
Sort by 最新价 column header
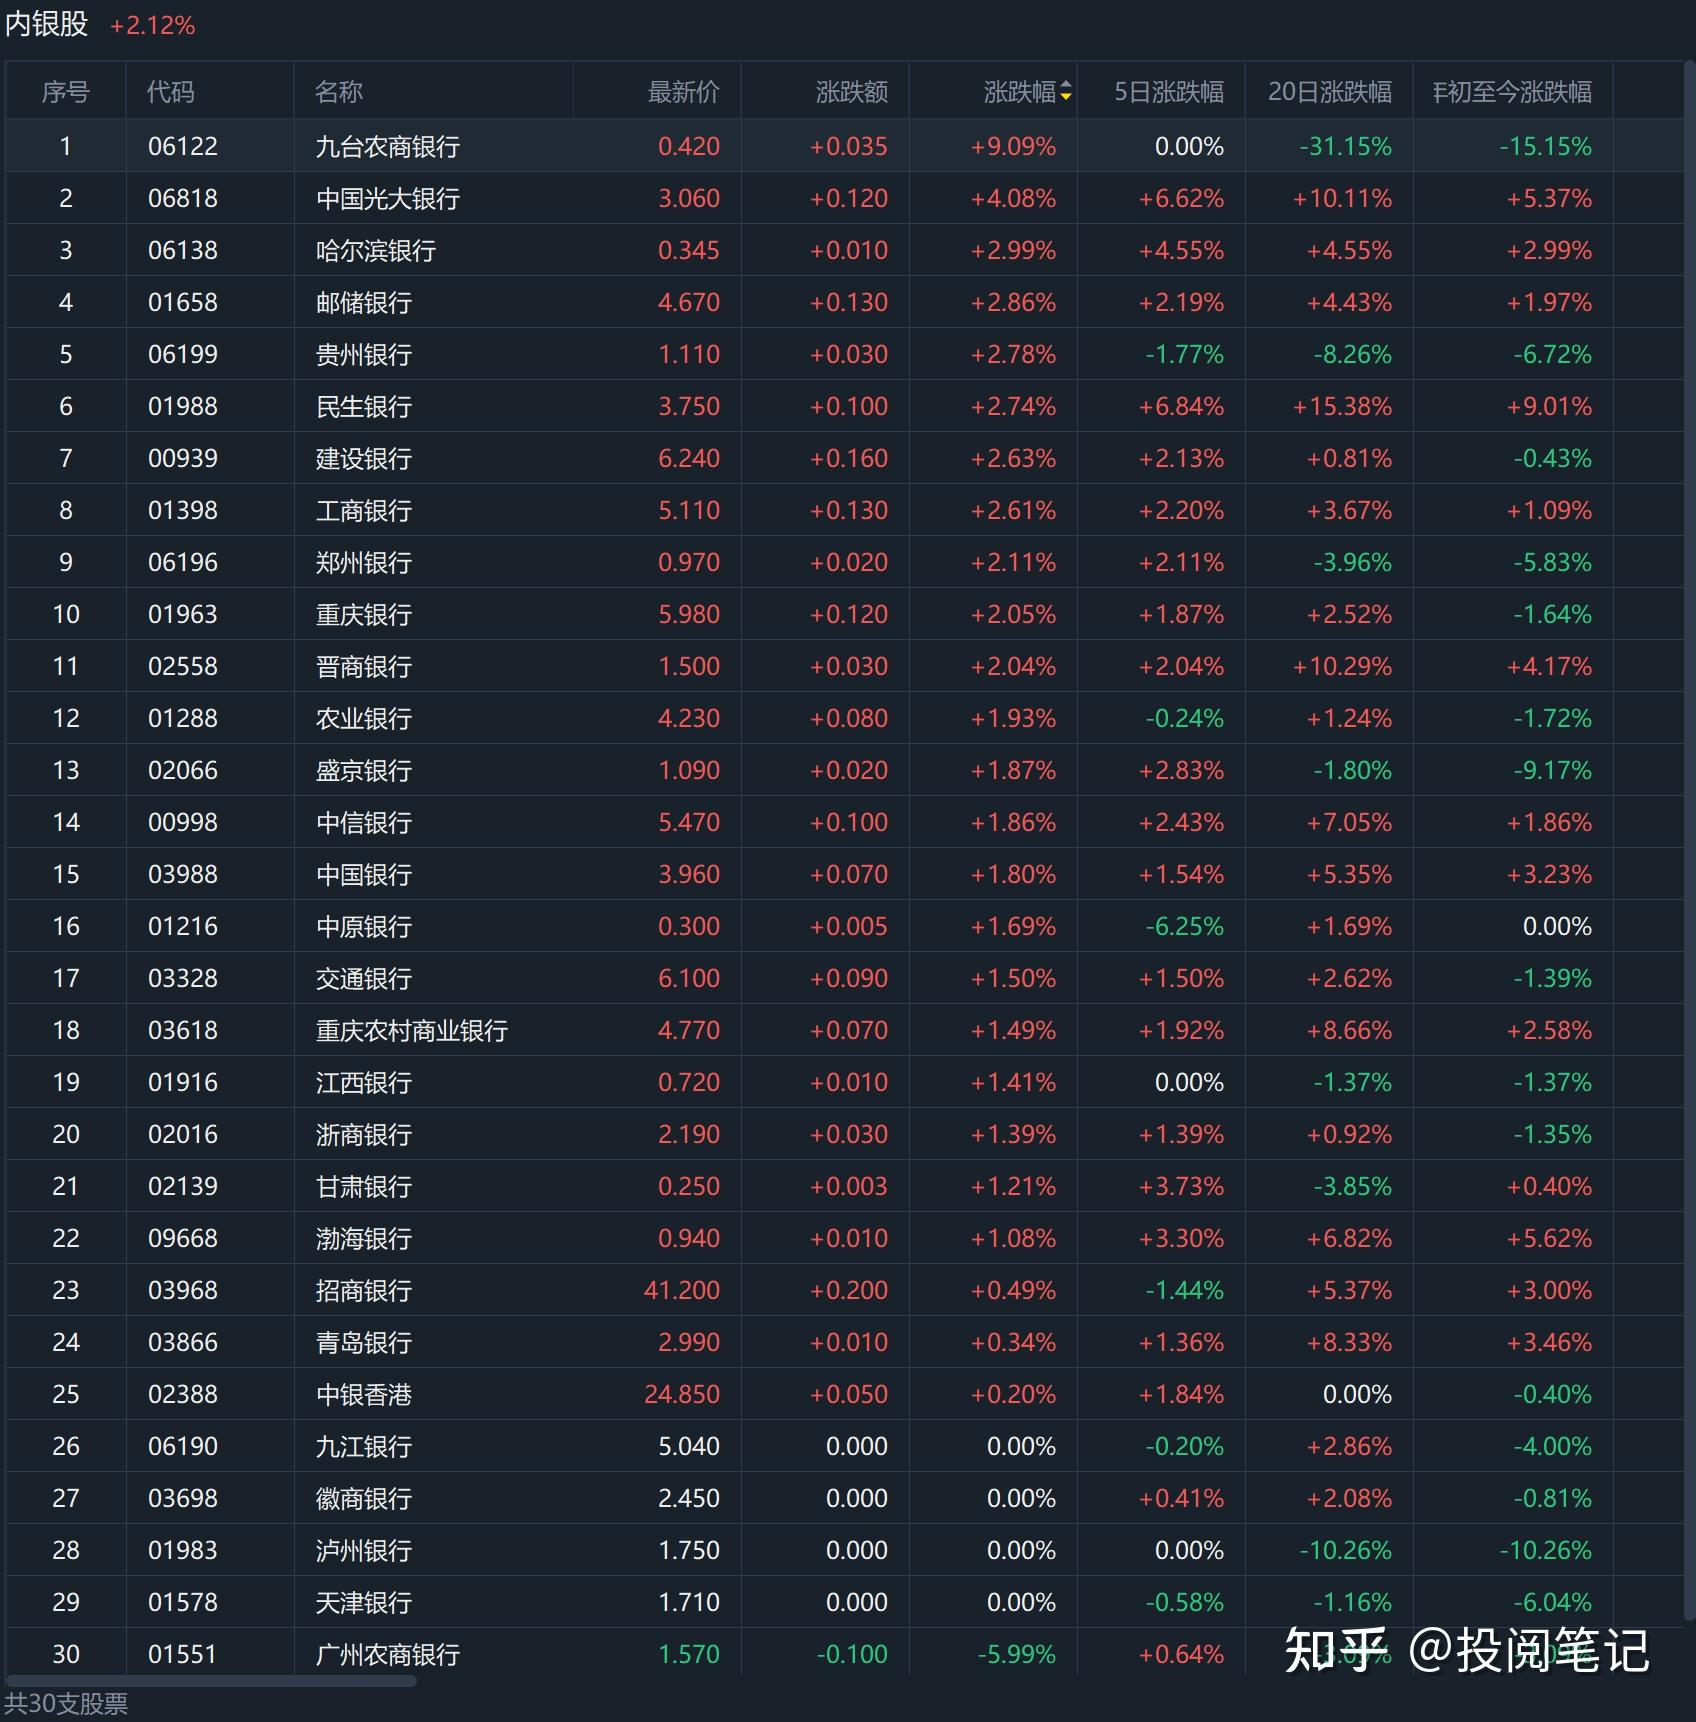point(684,92)
